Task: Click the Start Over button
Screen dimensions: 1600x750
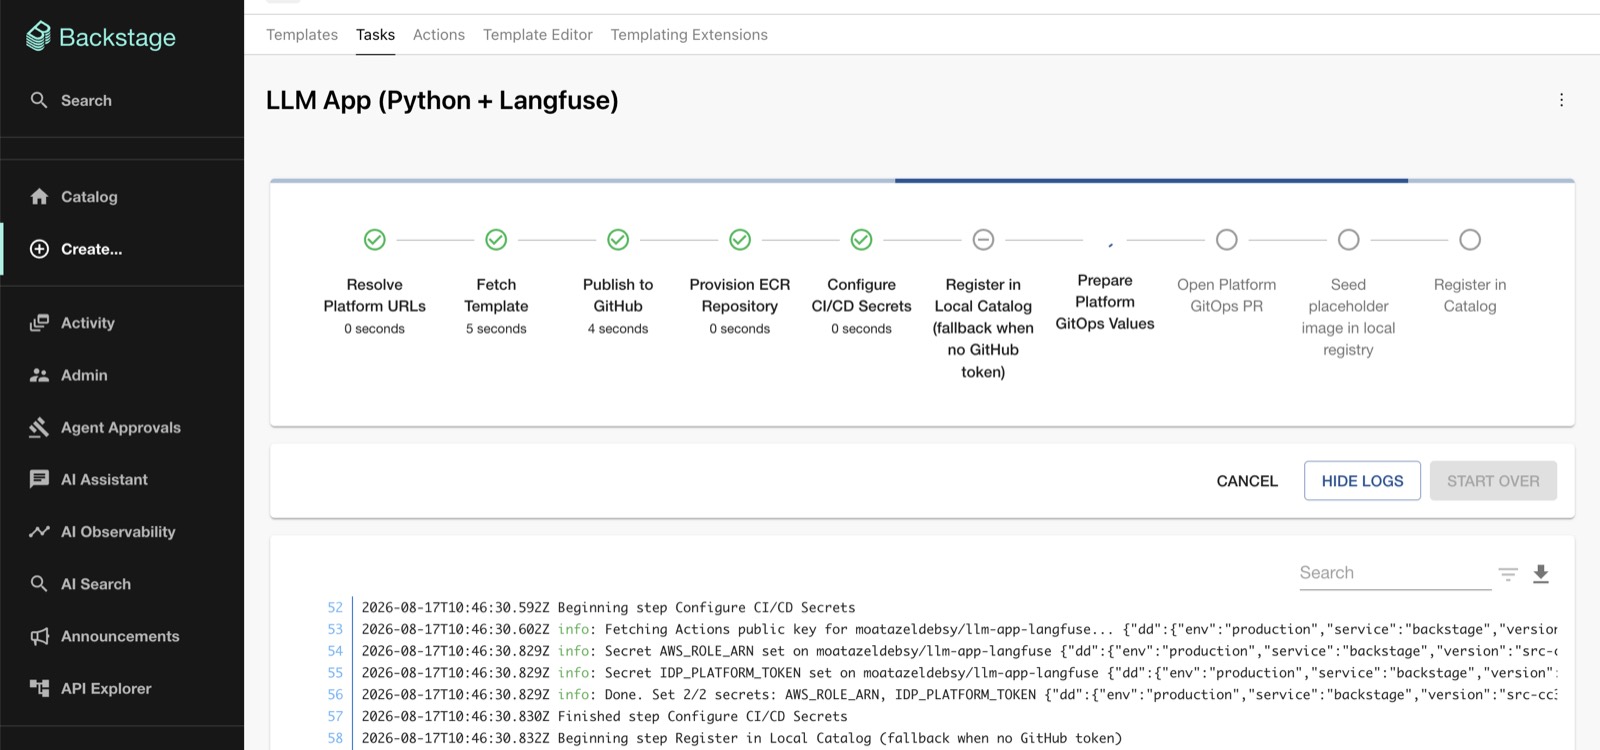Action: pyautogui.click(x=1493, y=481)
